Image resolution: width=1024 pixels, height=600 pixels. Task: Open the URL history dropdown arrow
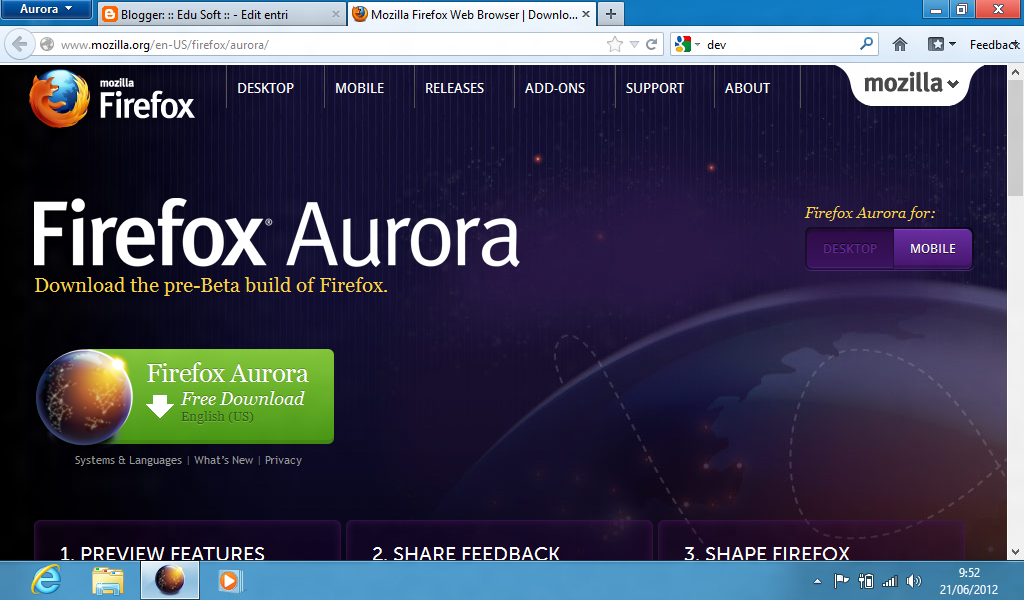coord(634,44)
